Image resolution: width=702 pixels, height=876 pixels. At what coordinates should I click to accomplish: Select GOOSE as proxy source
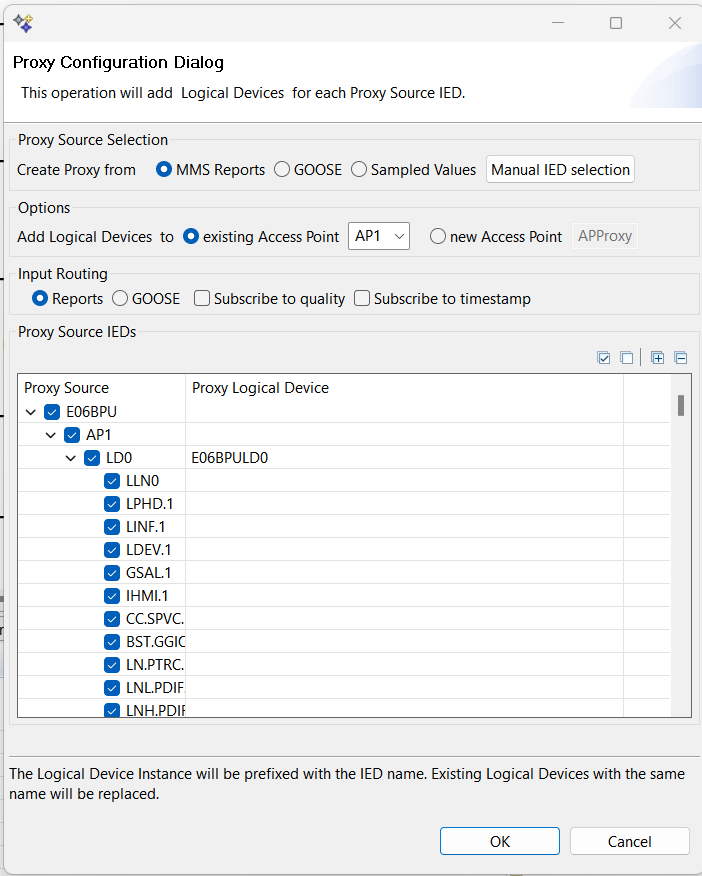(x=282, y=170)
